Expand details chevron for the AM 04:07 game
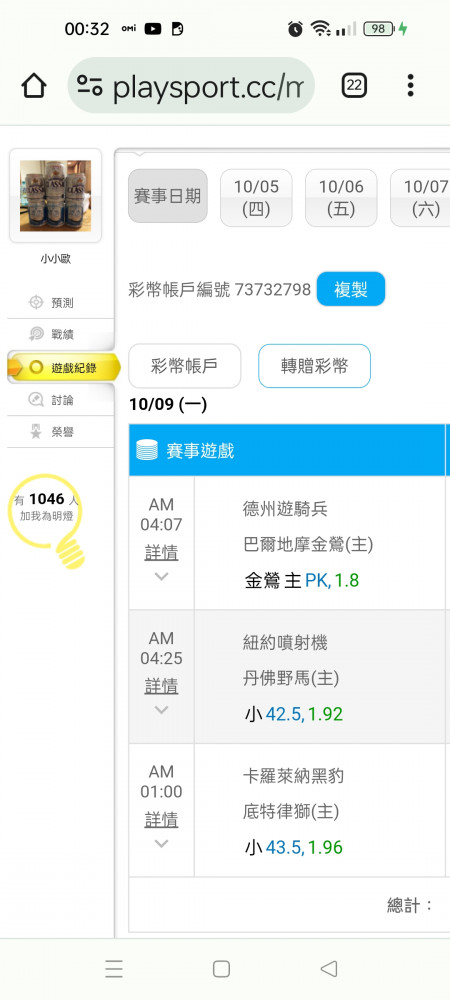Image resolution: width=450 pixels, height=1000 pixels. pyautogui.click(x=161, y=577)
